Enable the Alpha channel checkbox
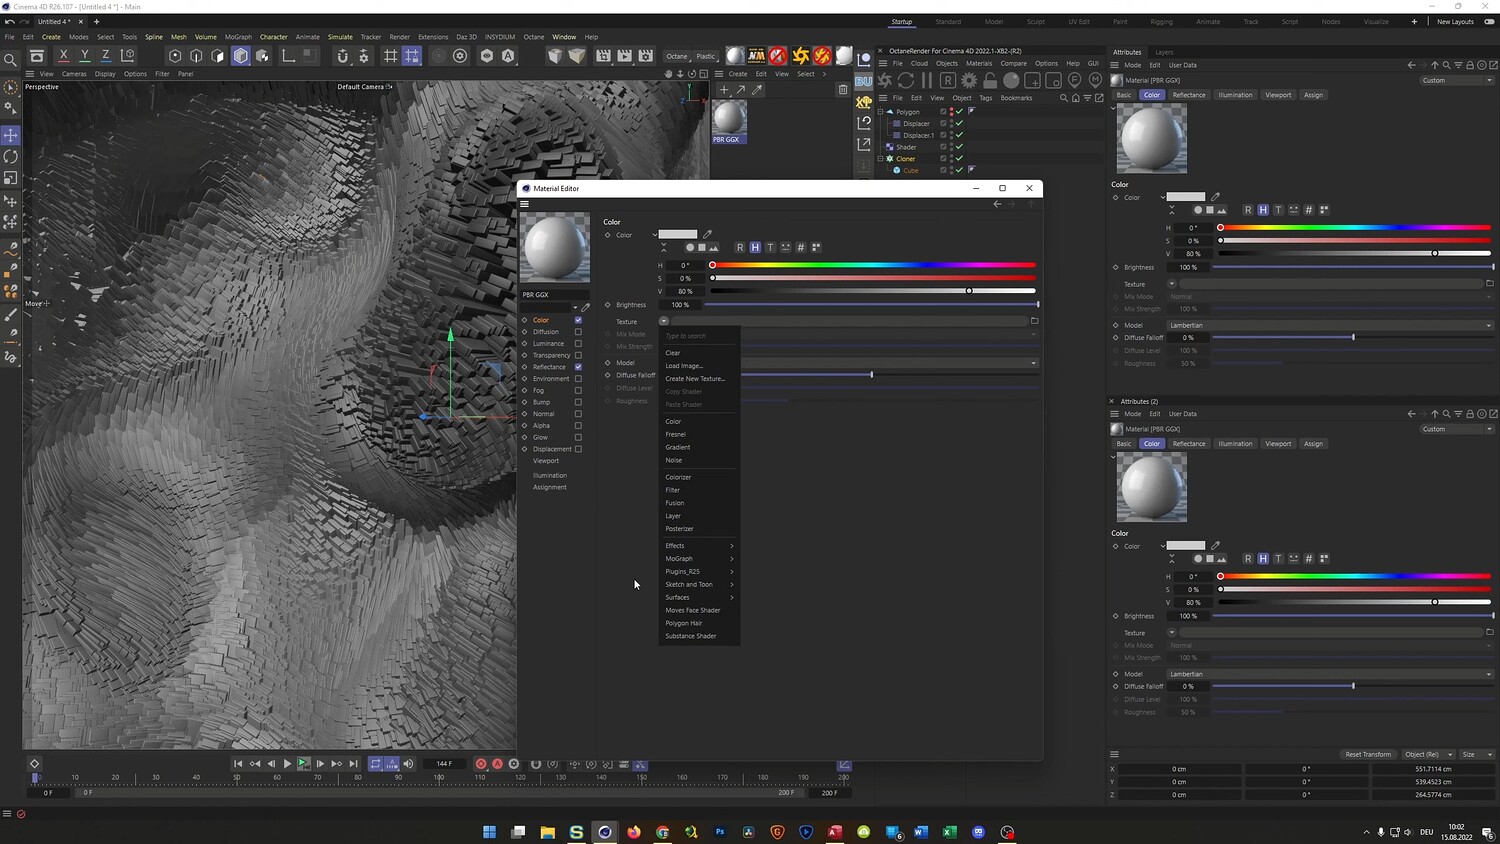The image size is (1500, 844). [578, 425]
